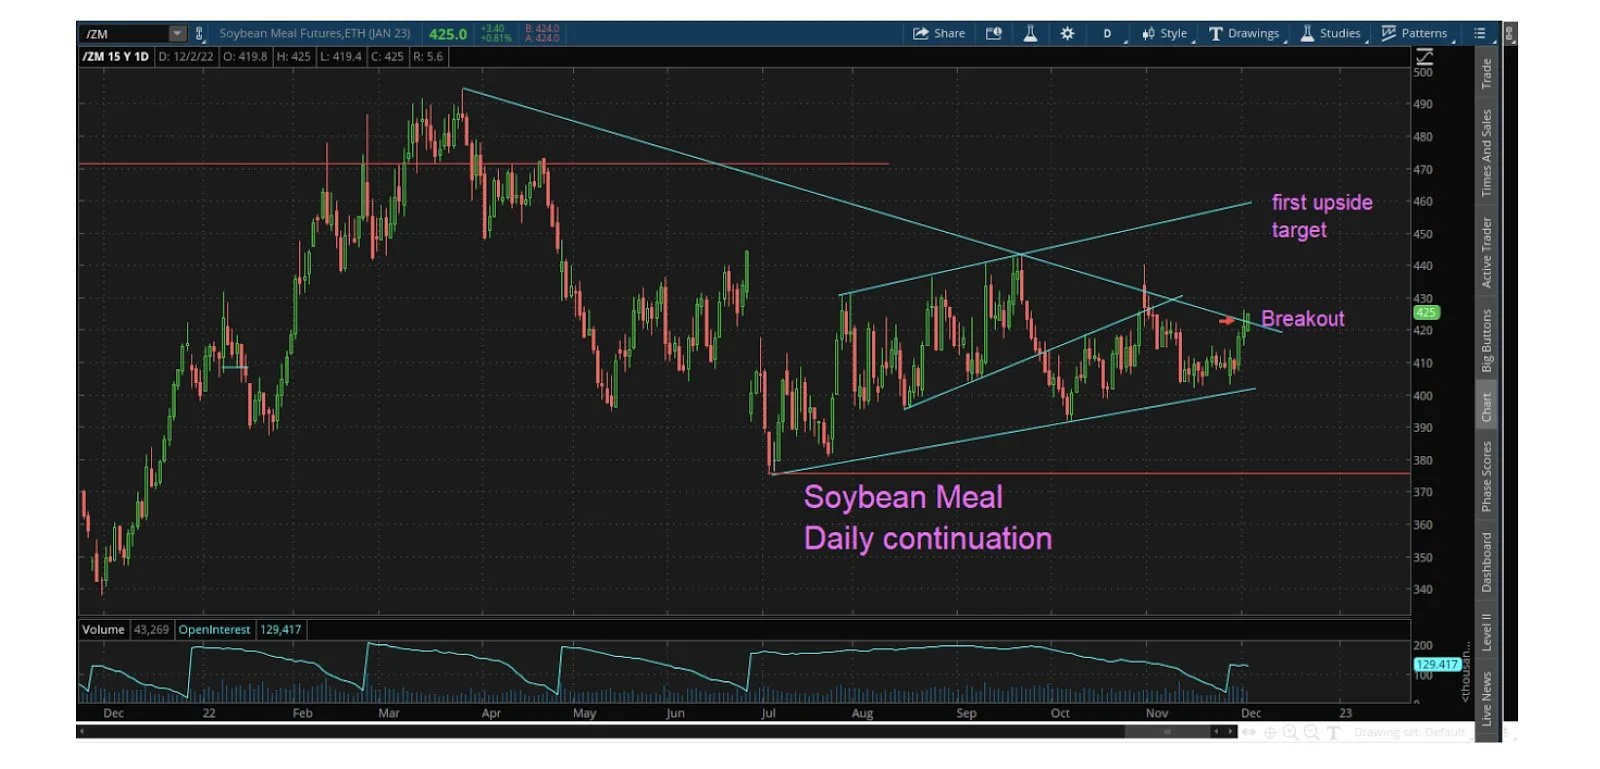The height and width of the screenshot is (769, 1600).
Task: Click the O: 419.8 open value
Action: coord(245,56)
